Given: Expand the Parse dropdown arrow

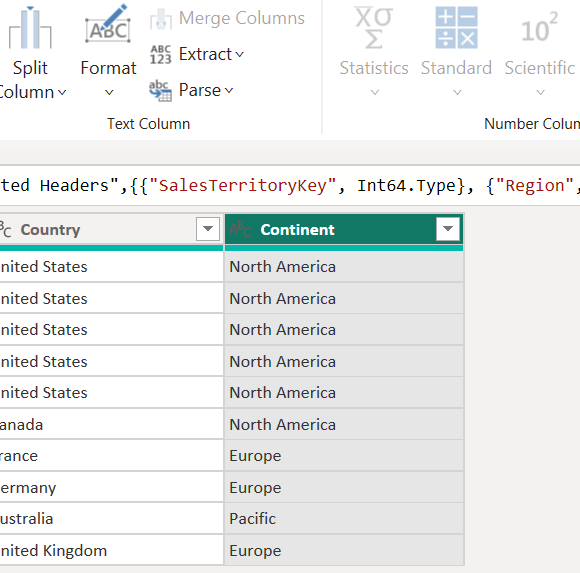Looking at the screenshot, I should 229,90.
